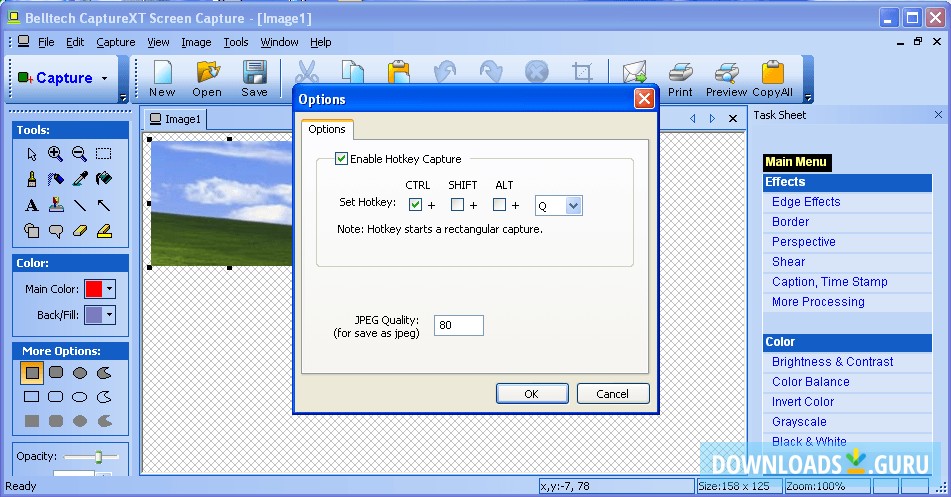Select the rectangular selection tool
The image size is (951, 497).
pyautogui.click(x=104, y=154)
